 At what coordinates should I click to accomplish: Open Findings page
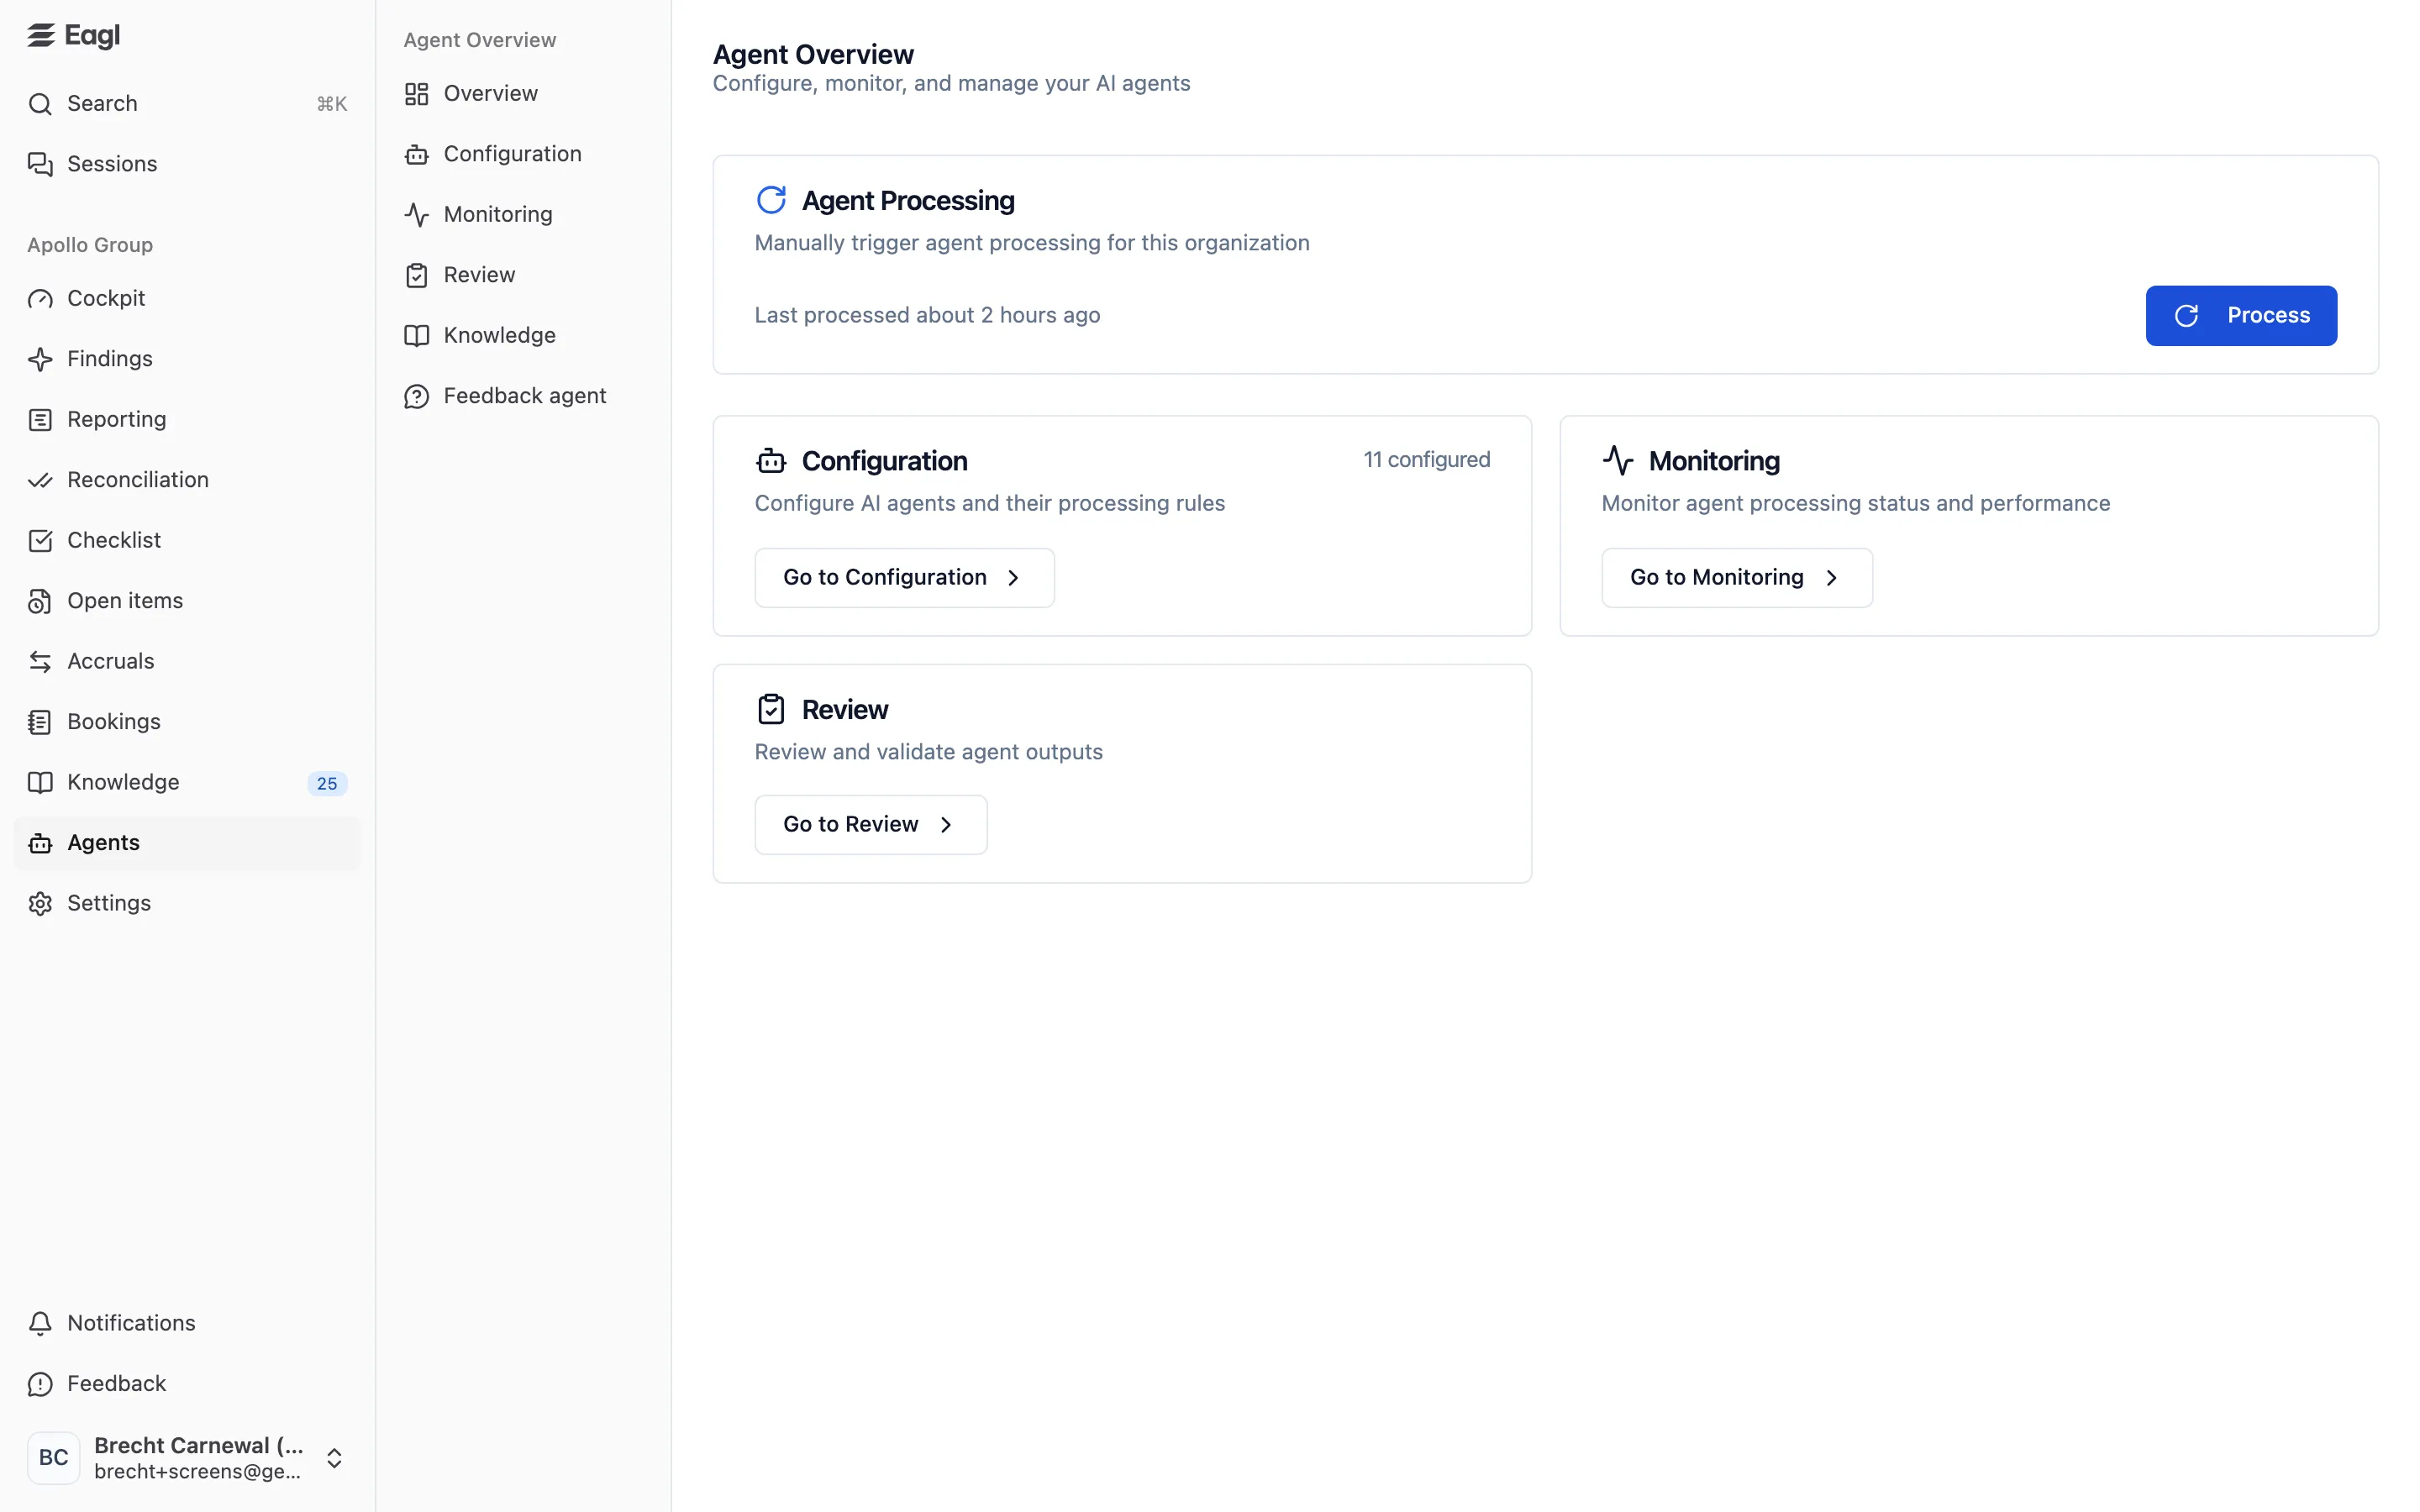187,359
